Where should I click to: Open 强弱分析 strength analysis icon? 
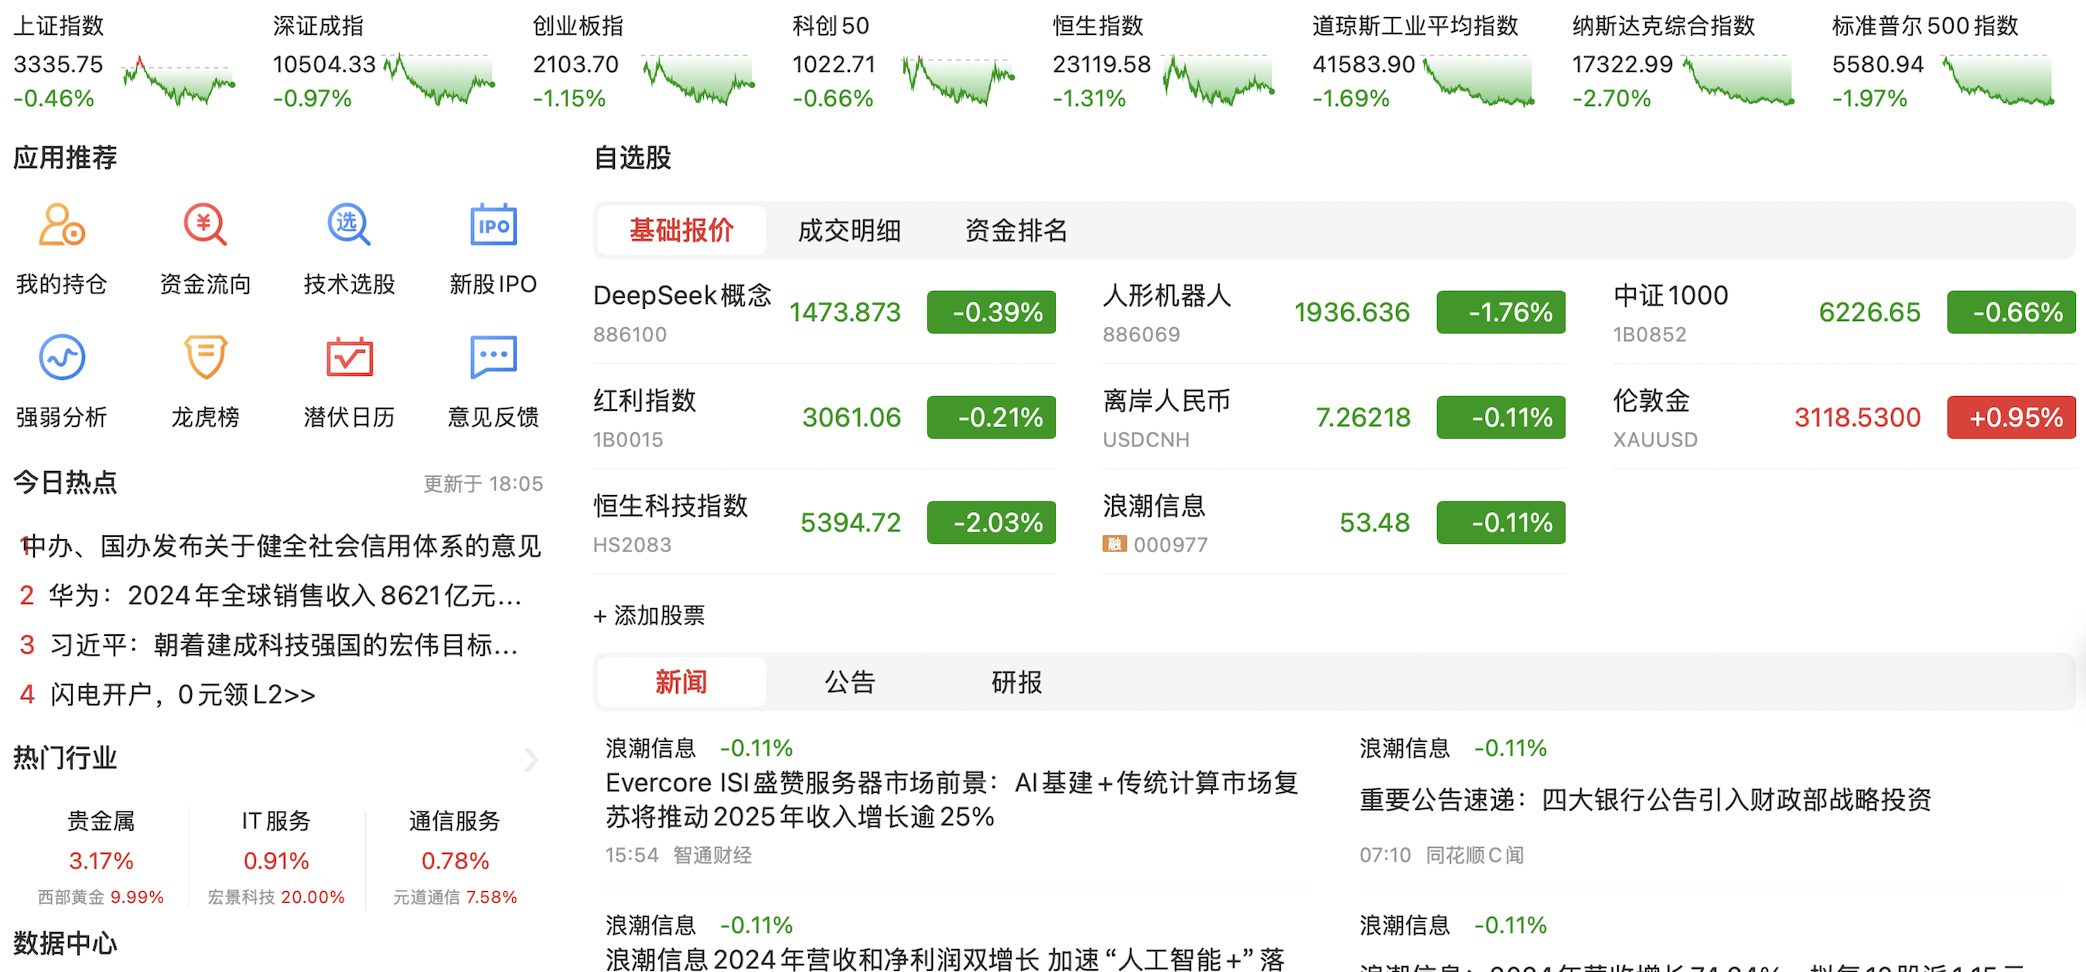(x=61, y=358)
